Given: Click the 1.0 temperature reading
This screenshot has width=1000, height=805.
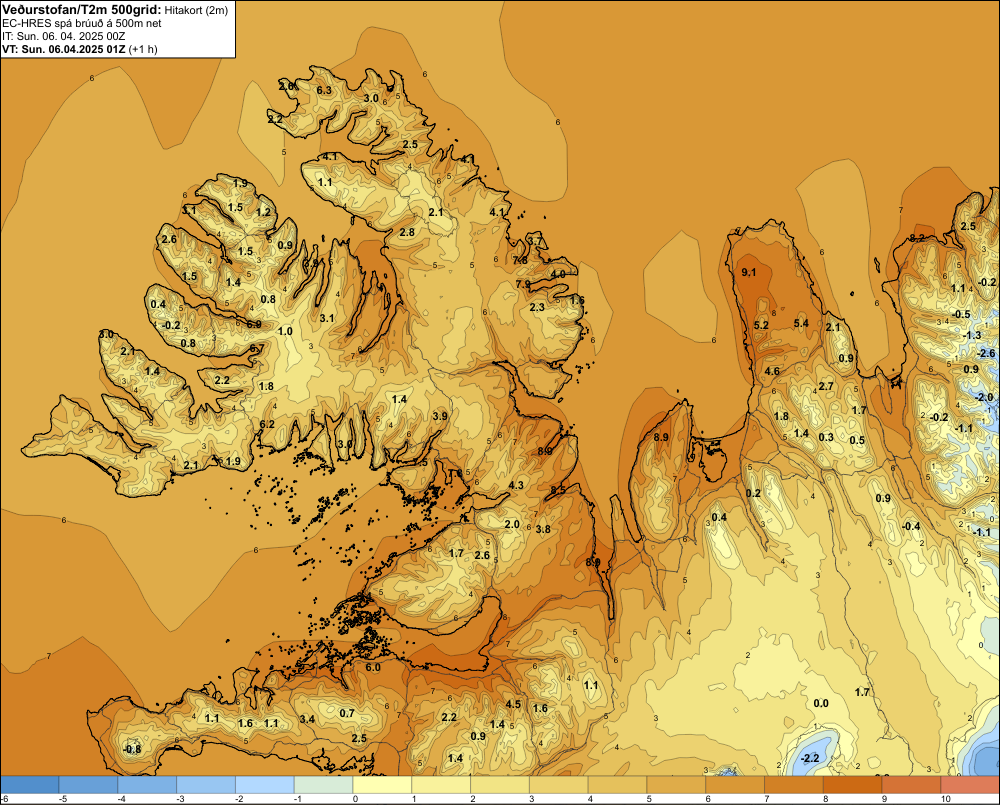Looking at the screenshot, I should pyautogui.click(x=285, y=331).
